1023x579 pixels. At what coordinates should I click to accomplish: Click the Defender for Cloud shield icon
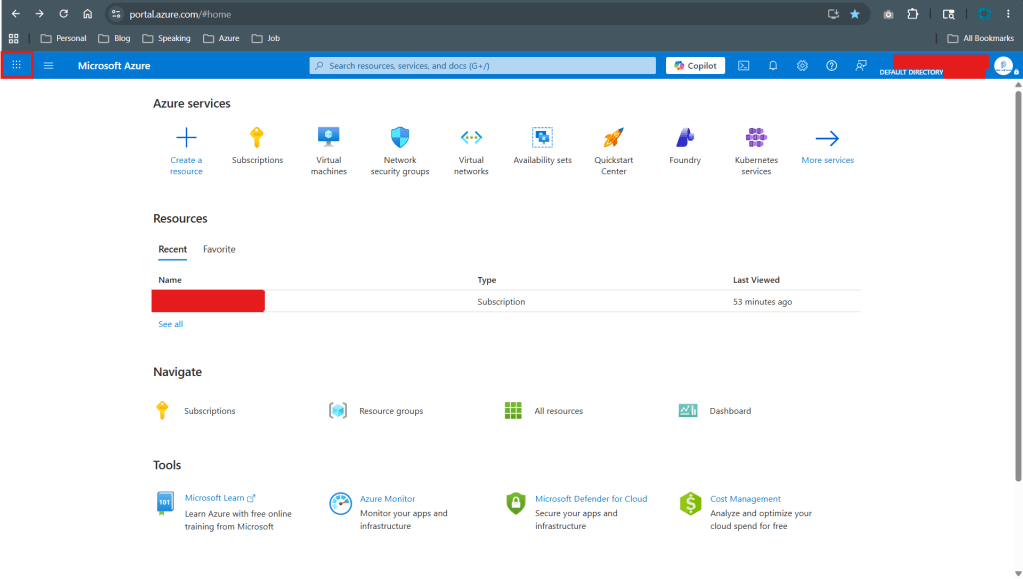pos(515,503)
